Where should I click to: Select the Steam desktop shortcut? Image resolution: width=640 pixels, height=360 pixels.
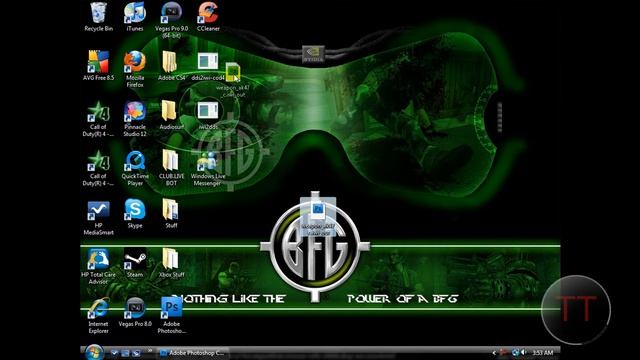tap(135, 263)
